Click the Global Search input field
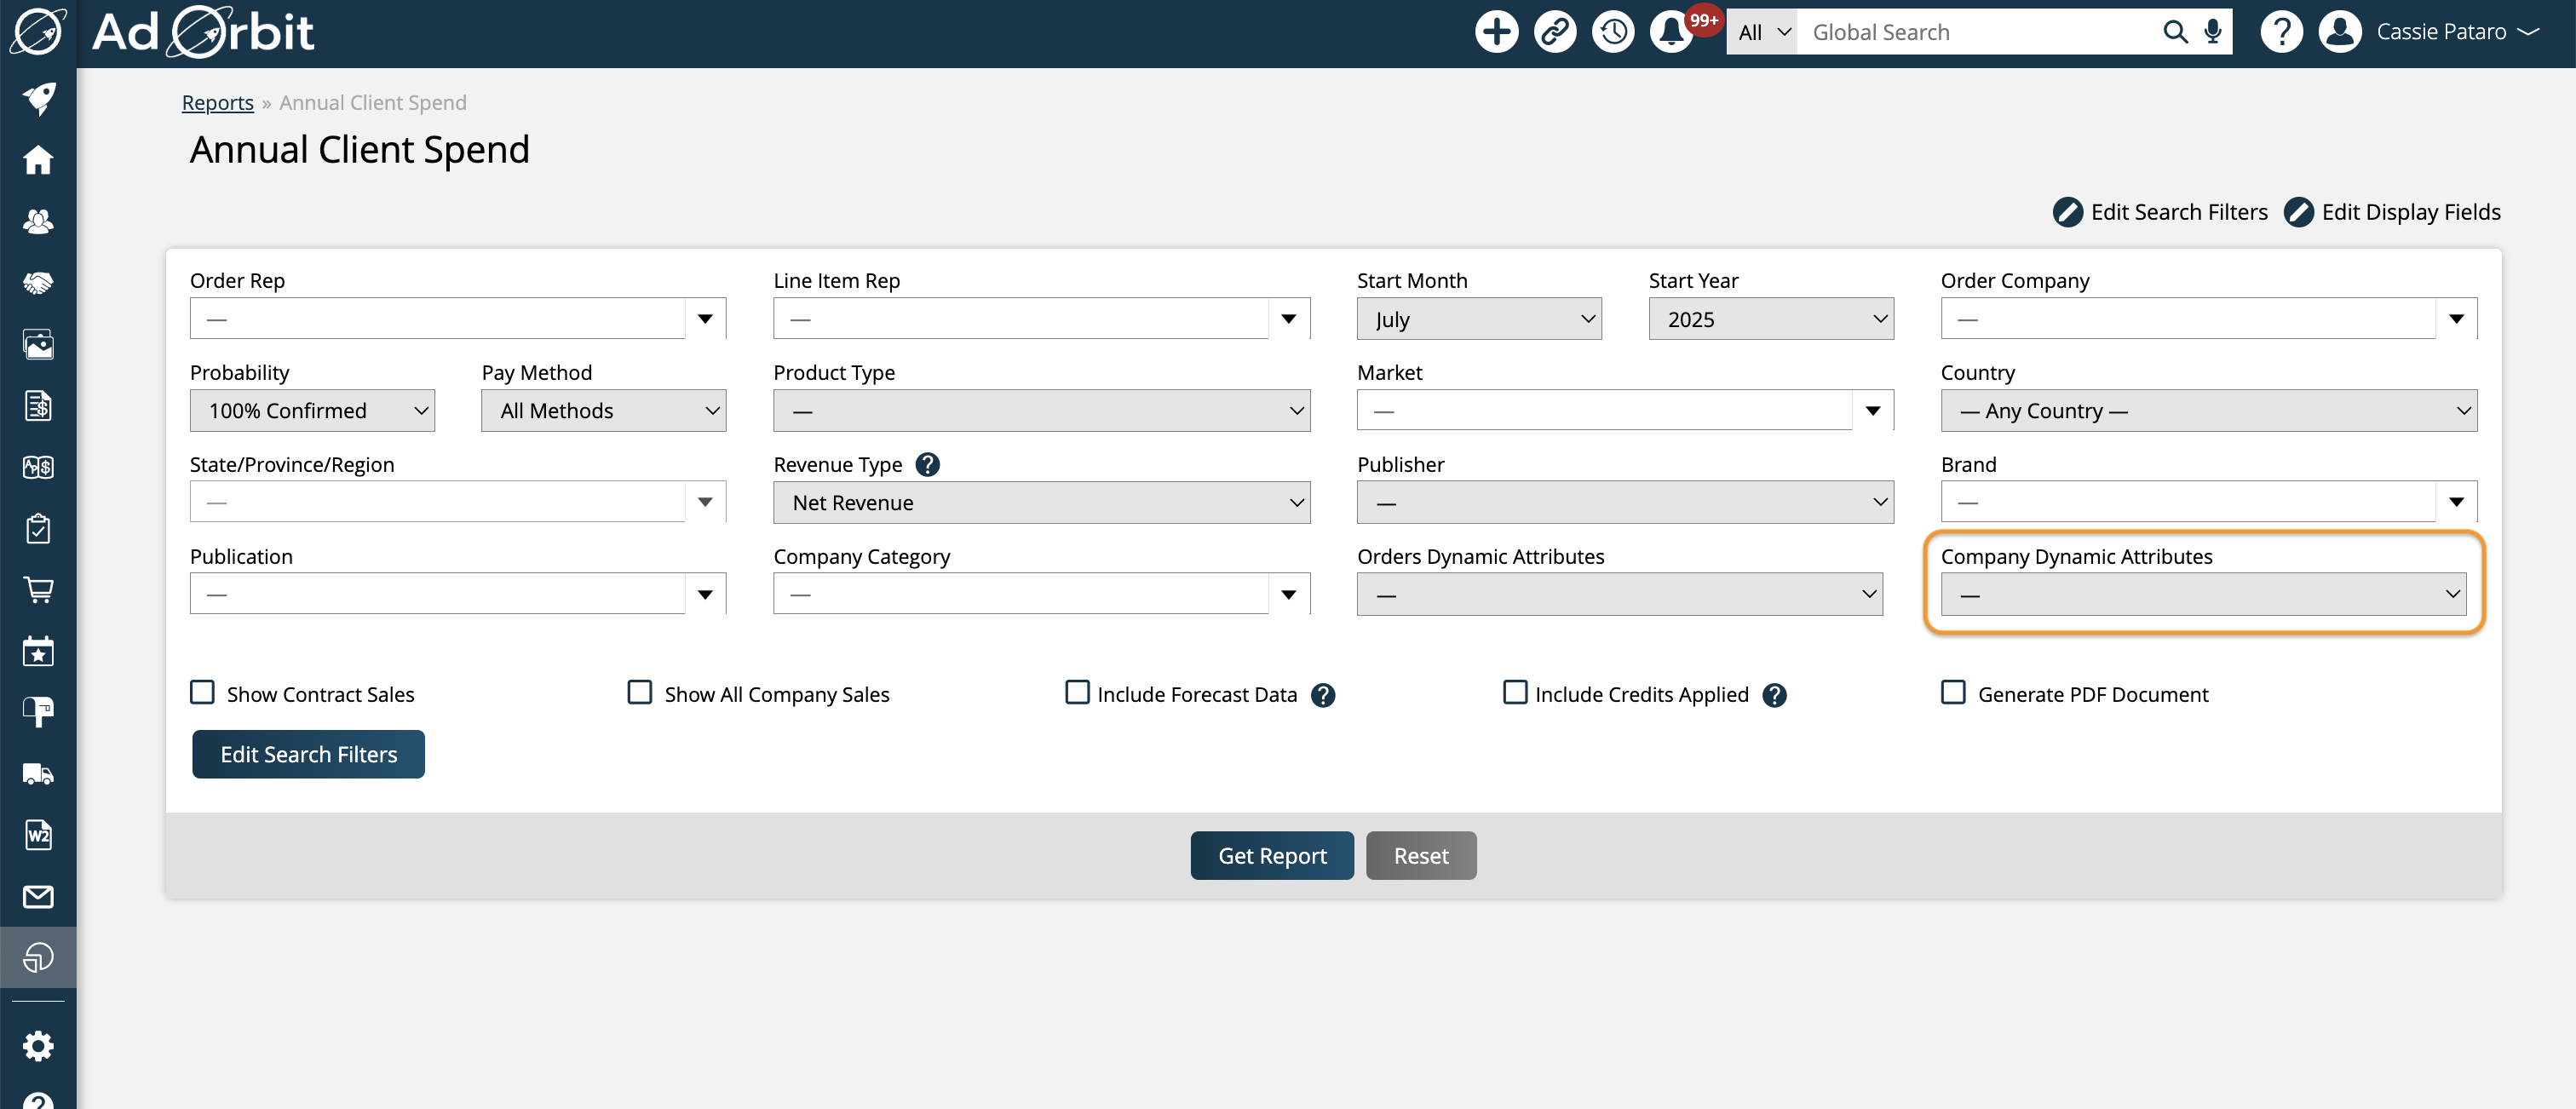 [x=1978, y=32]
